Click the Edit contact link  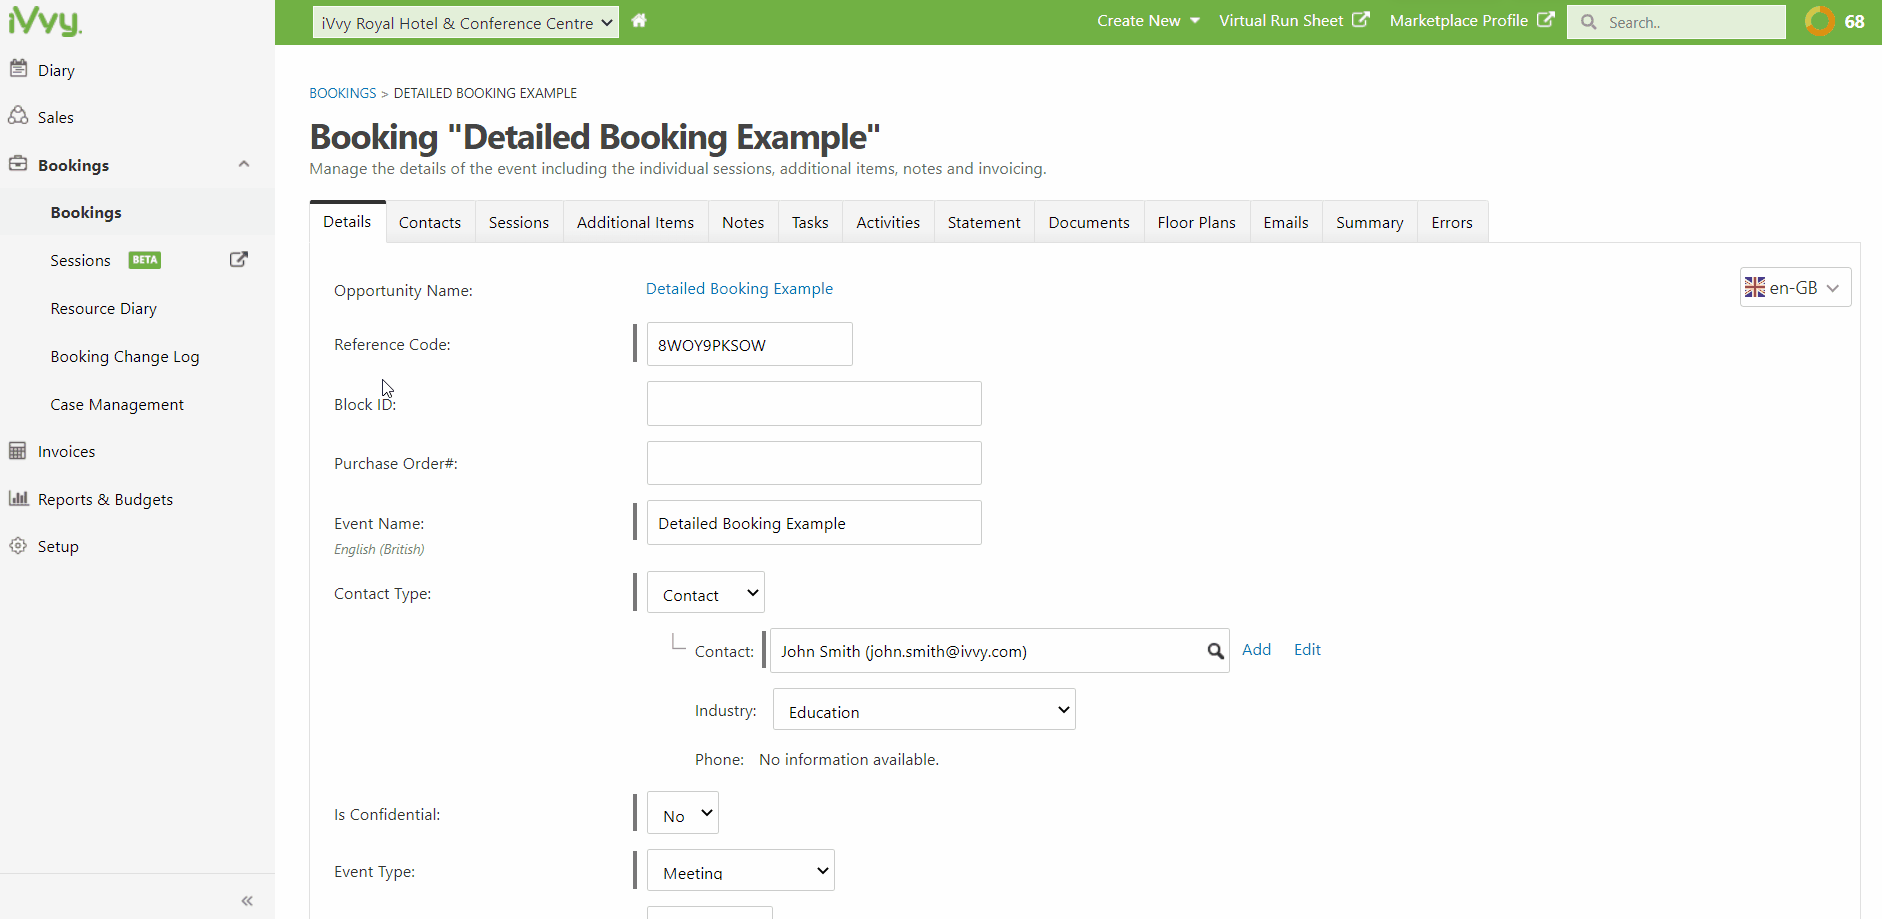click(1307, 649)
